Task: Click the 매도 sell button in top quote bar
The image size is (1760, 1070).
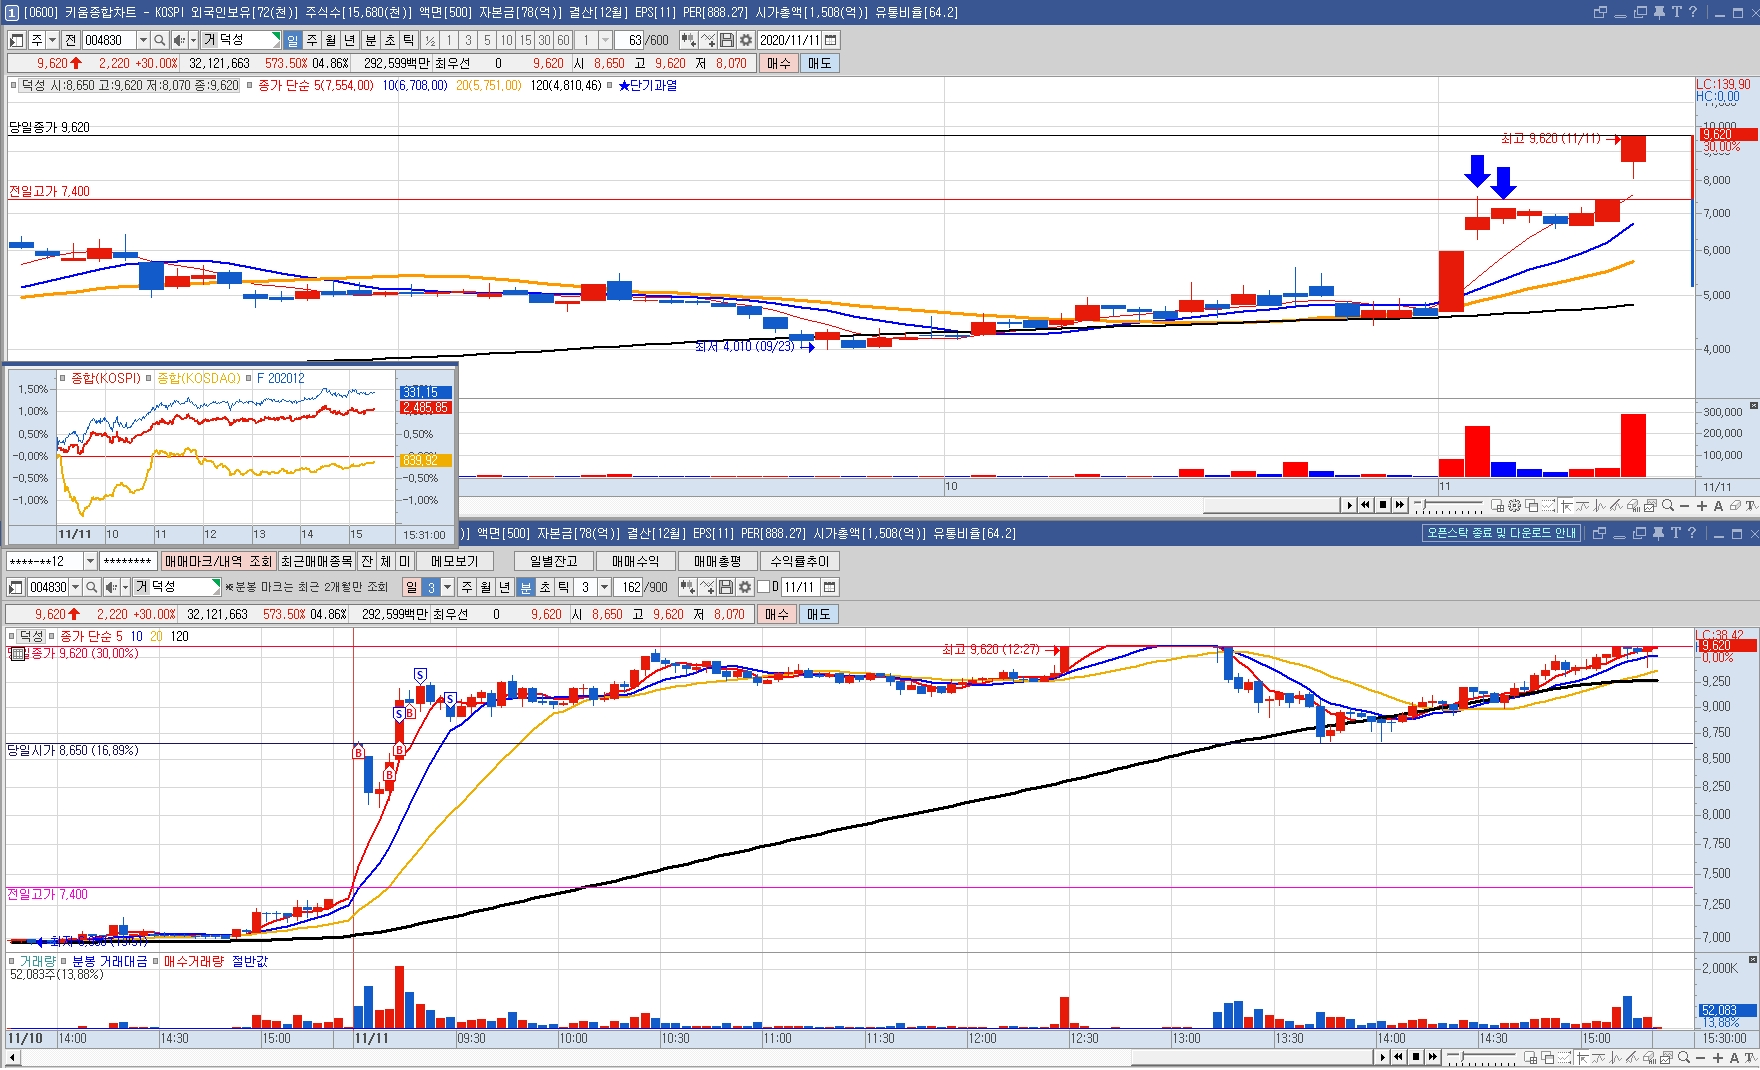Action: [820, 63]
